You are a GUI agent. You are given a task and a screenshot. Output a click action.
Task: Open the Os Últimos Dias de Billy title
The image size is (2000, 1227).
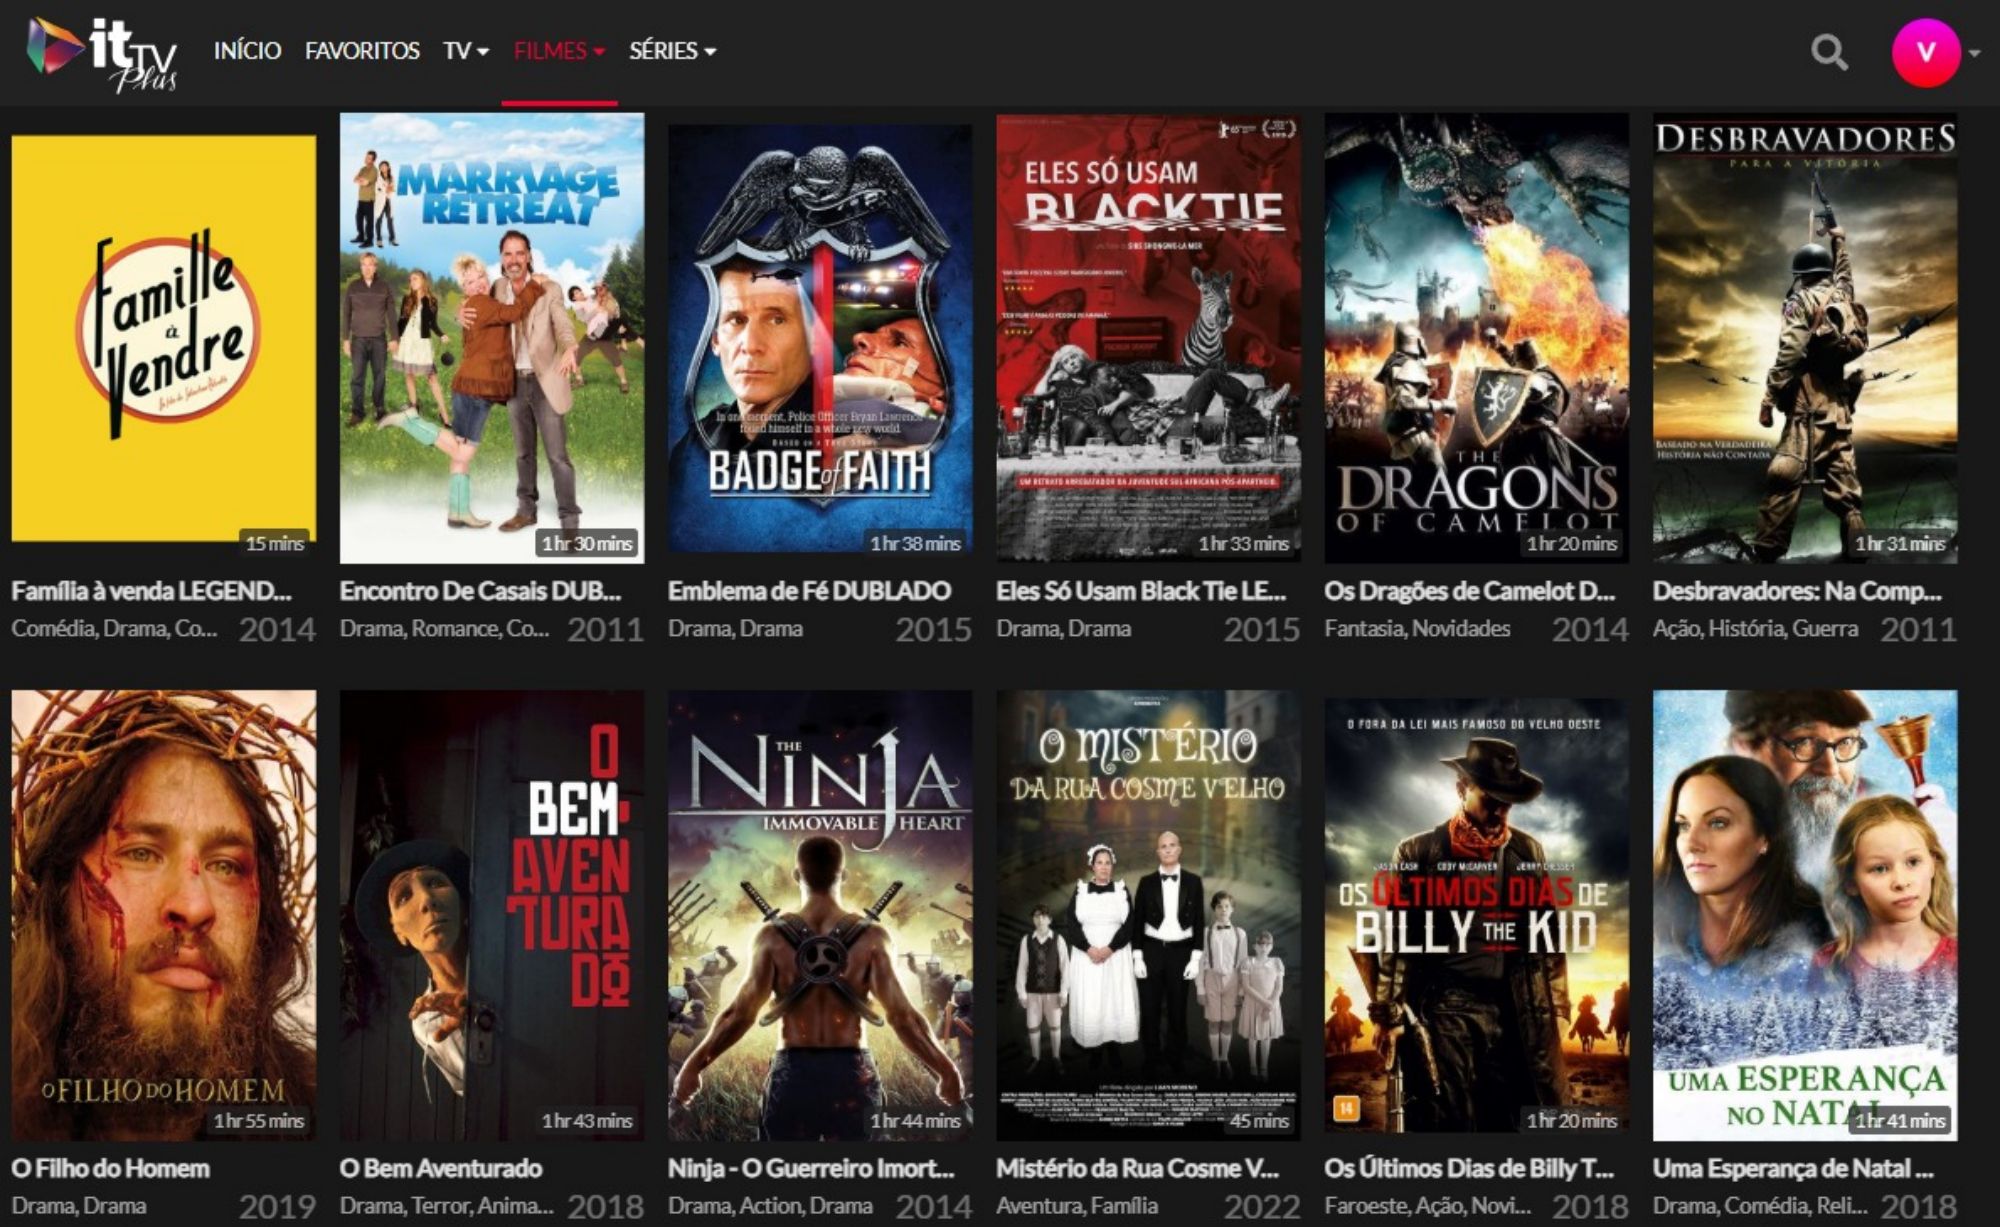[x=1468, y=1168]
